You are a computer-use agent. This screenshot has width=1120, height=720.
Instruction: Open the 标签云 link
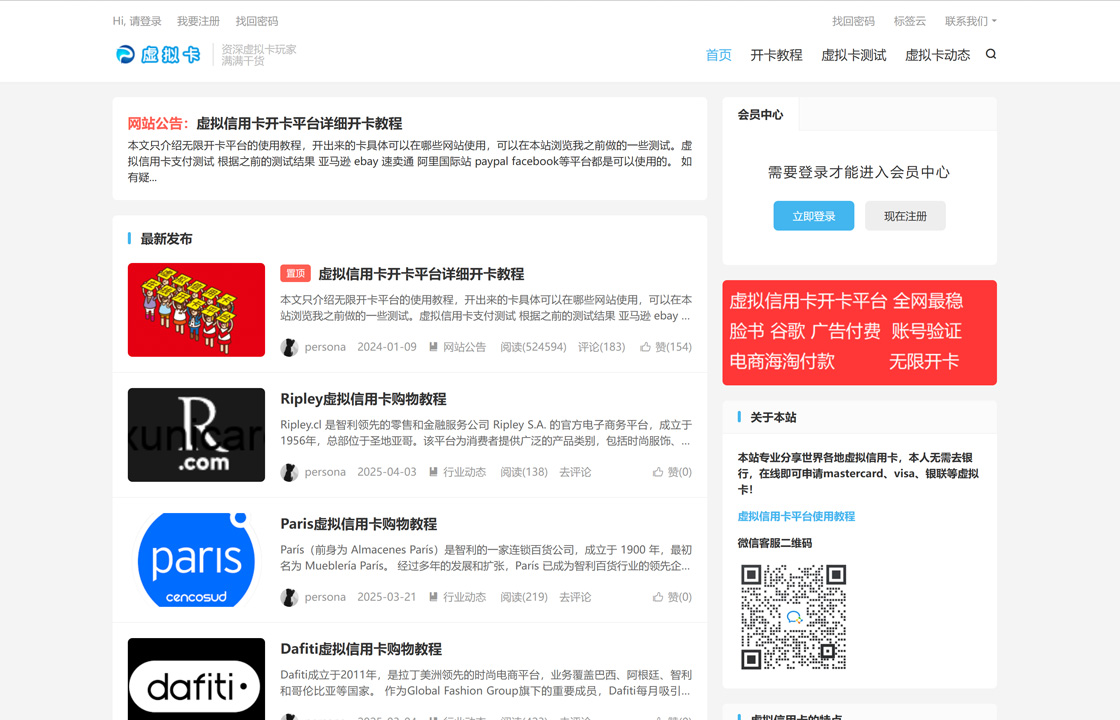tap(909, 21)
